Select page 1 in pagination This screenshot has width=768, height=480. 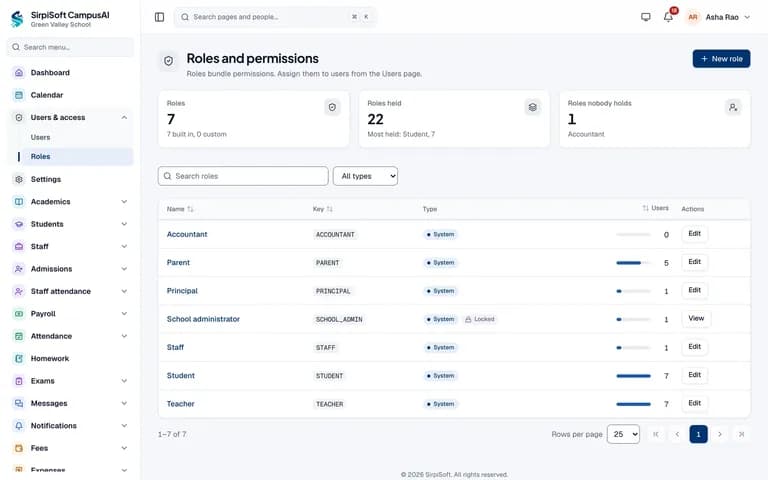[x=698, y=434]
